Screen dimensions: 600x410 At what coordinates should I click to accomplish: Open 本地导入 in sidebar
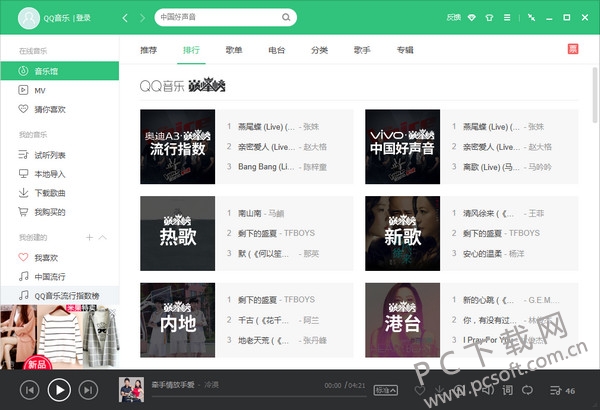tap(60, 174)
